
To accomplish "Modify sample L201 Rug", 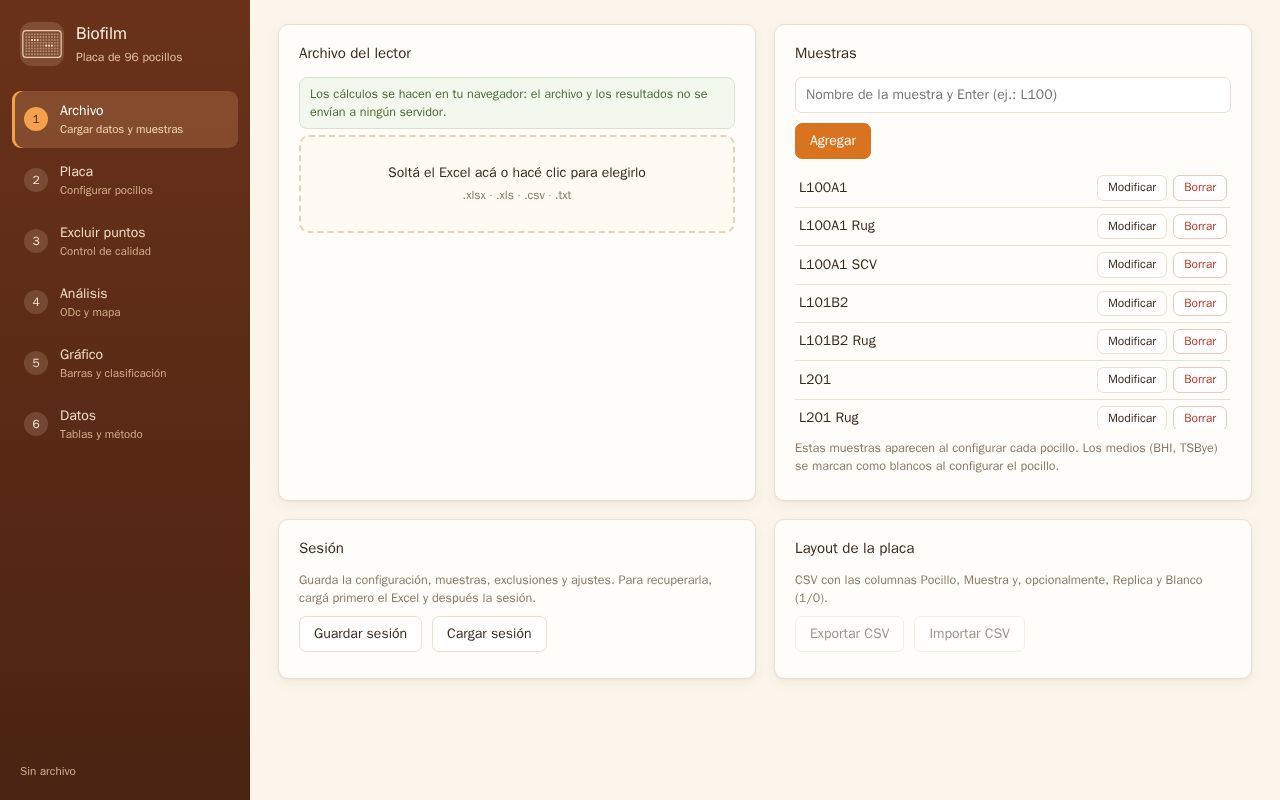I will tap(1132, 418).
